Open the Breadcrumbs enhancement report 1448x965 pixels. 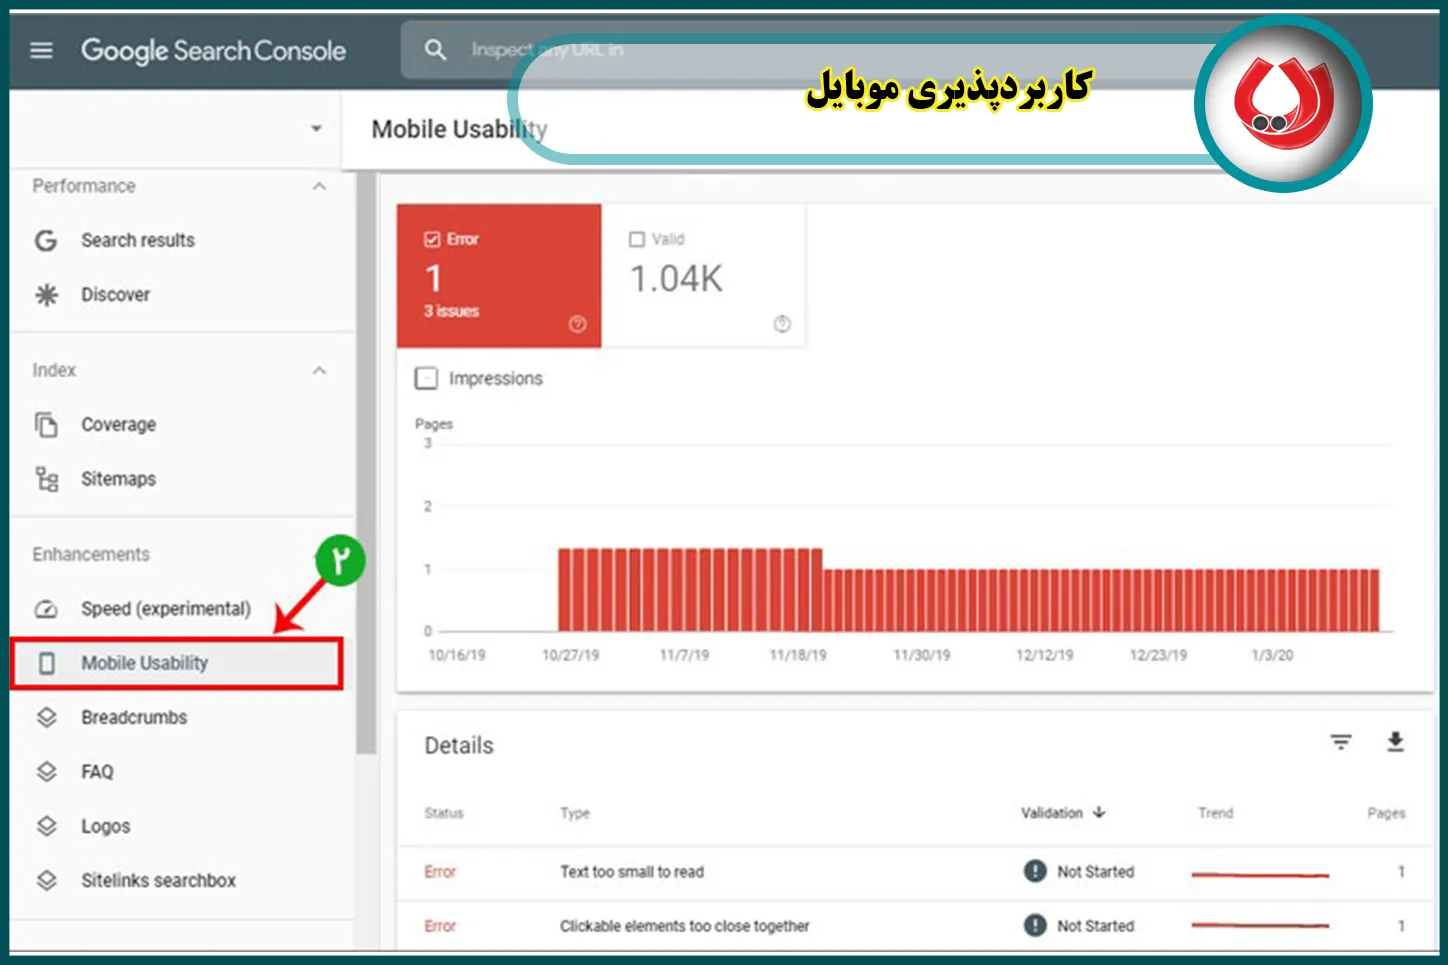coord(134,717)
